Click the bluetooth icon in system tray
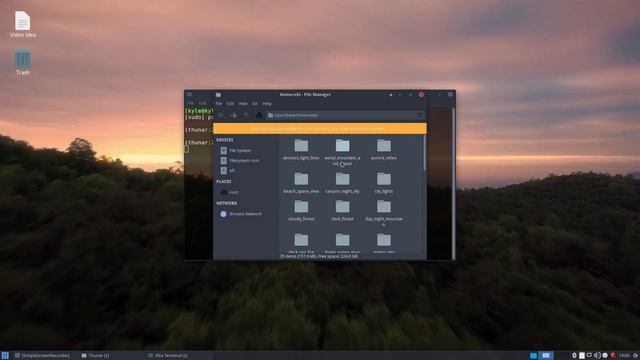640x360 pixels. 574,356
